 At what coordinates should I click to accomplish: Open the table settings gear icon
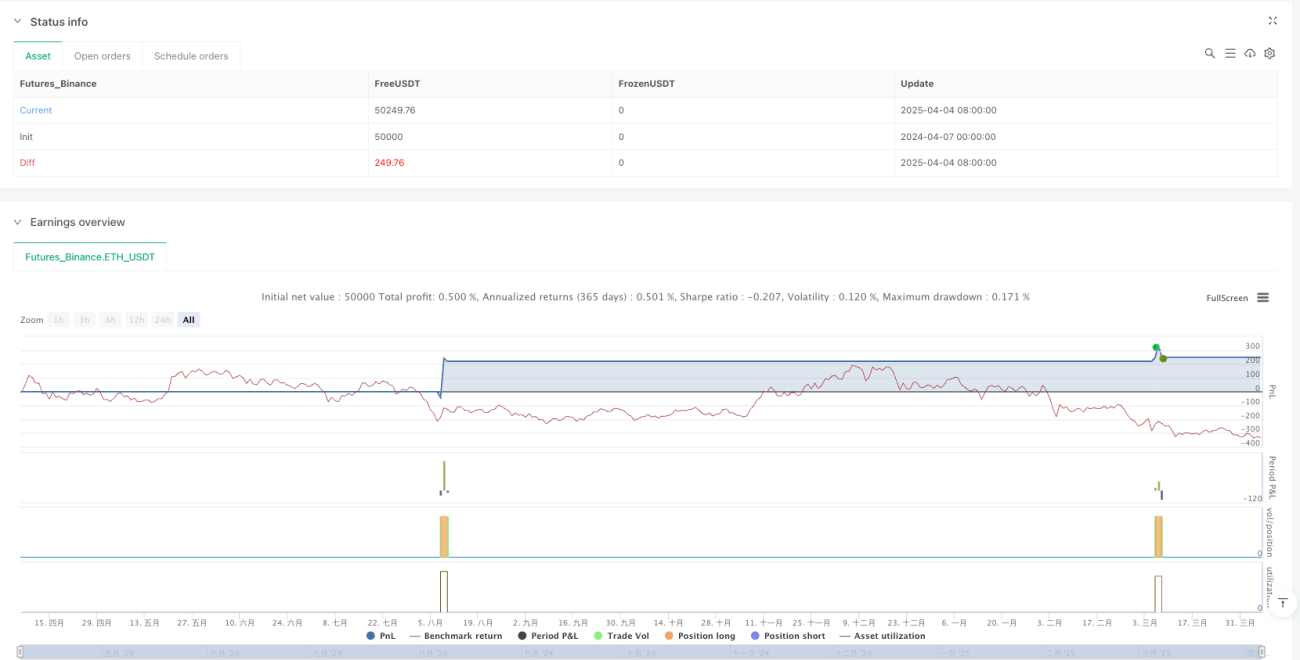click(1270, 53)
